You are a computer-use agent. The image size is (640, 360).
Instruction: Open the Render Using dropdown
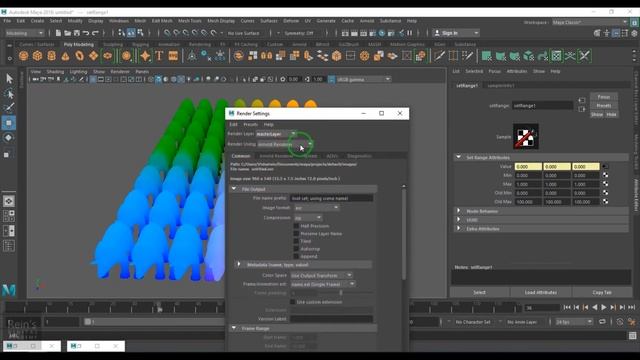click(285, 144)
